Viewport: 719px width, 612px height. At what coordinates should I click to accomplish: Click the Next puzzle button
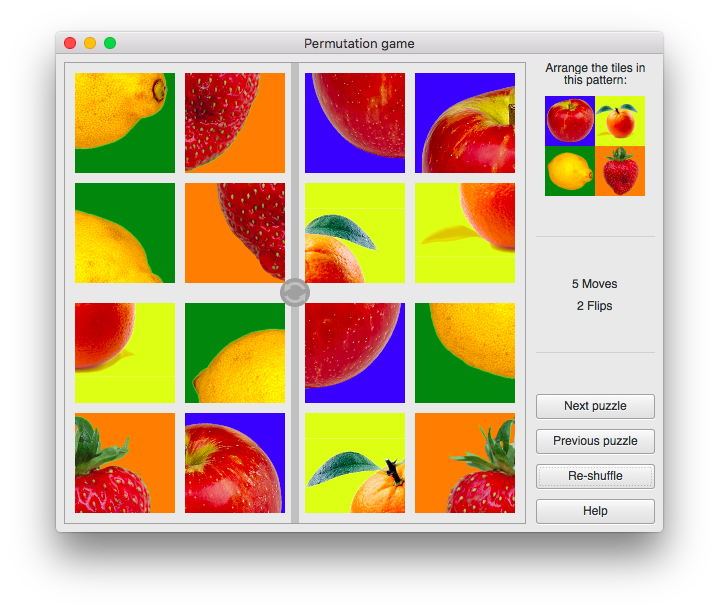(x=595, y=406)
